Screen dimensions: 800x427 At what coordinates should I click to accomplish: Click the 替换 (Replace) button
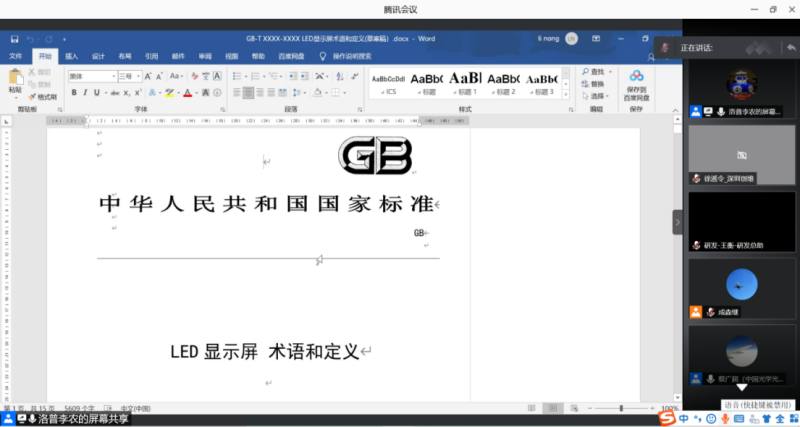[592, 84]
